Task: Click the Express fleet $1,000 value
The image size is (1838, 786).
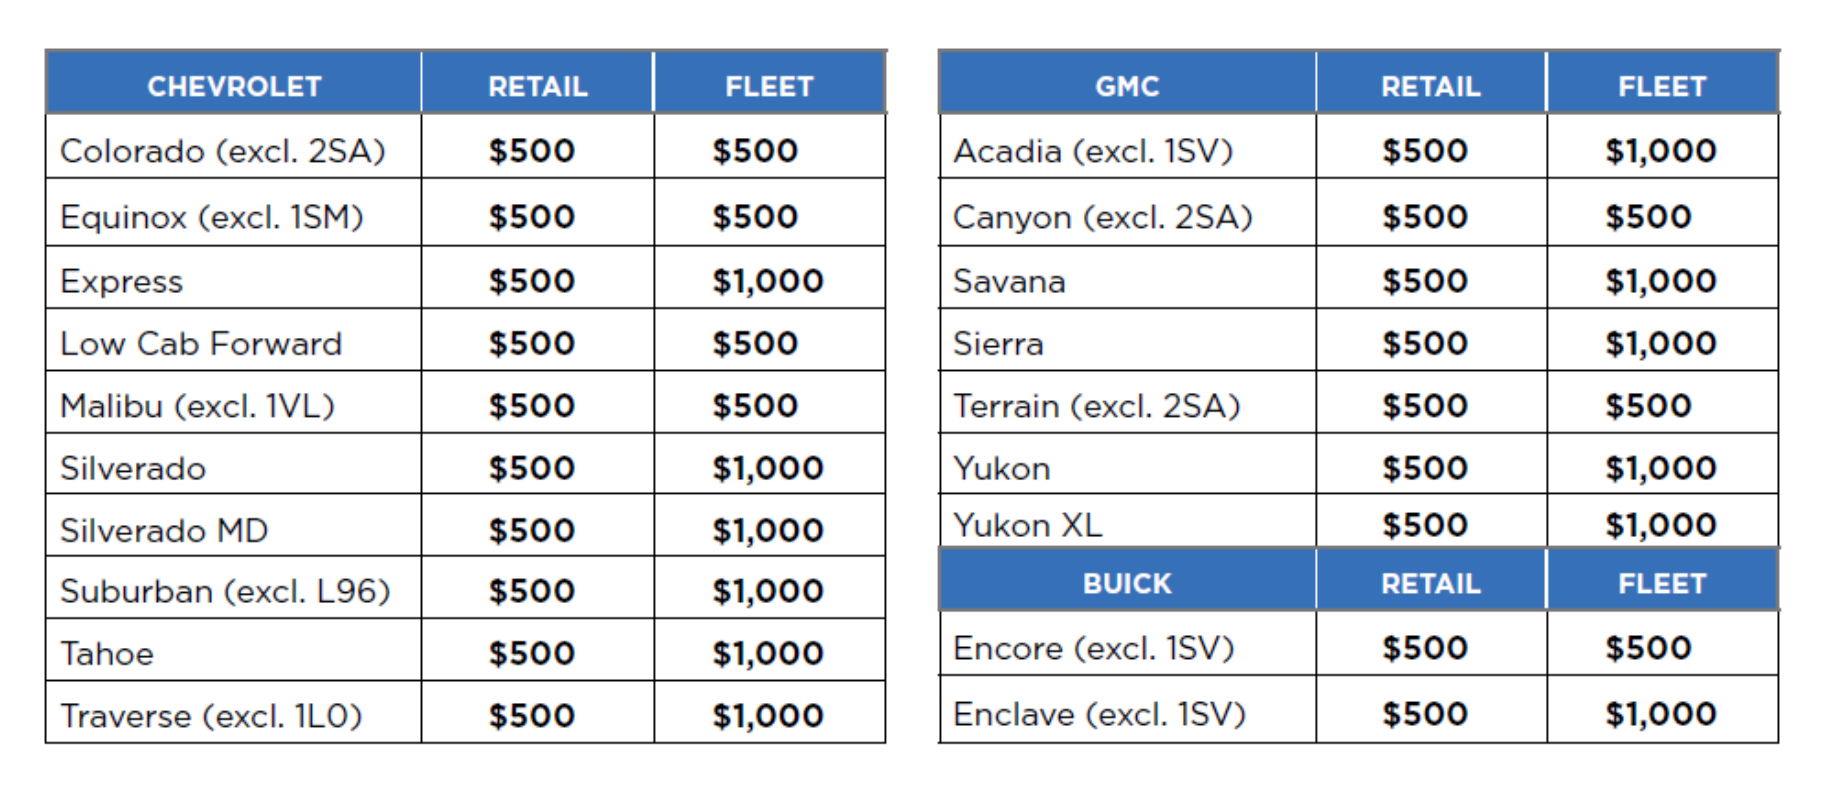Action: 767,281
